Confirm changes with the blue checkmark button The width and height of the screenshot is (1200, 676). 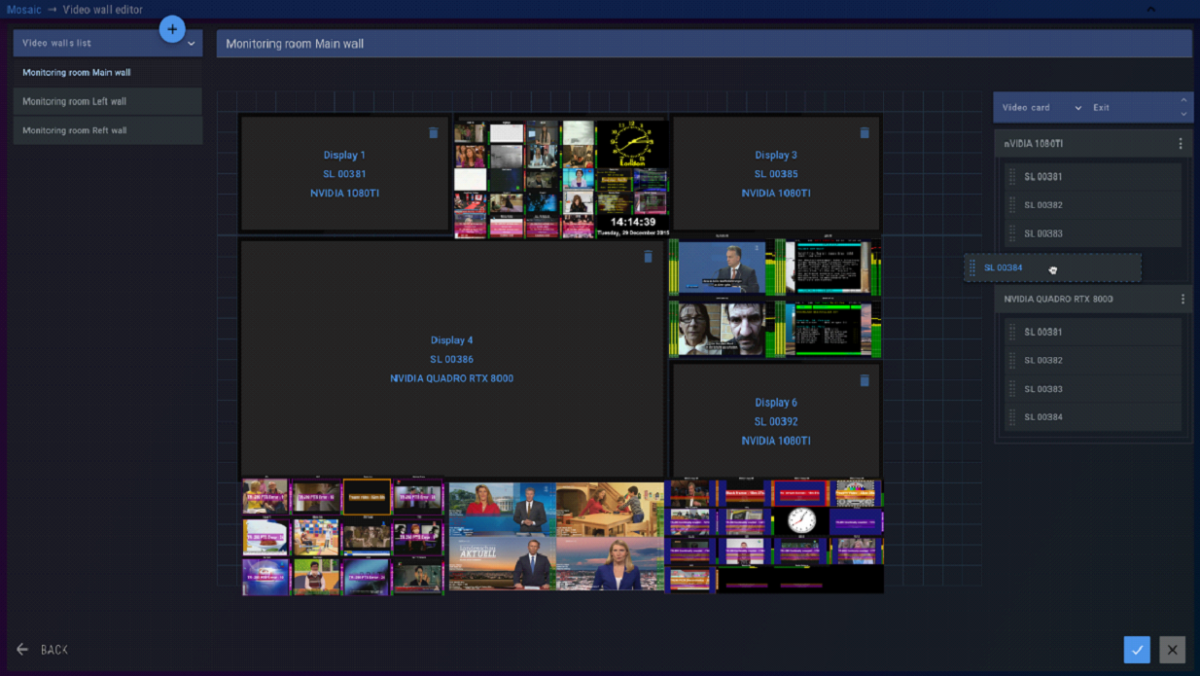click(x=1136, y=650)
